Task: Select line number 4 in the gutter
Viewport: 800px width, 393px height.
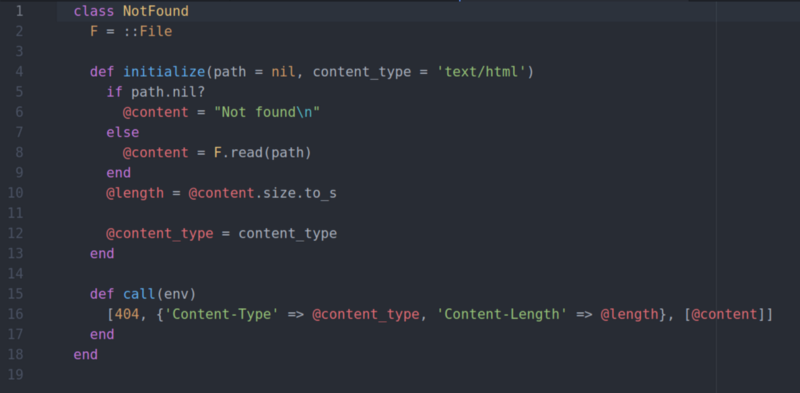Action: click(x=19, y=72)
